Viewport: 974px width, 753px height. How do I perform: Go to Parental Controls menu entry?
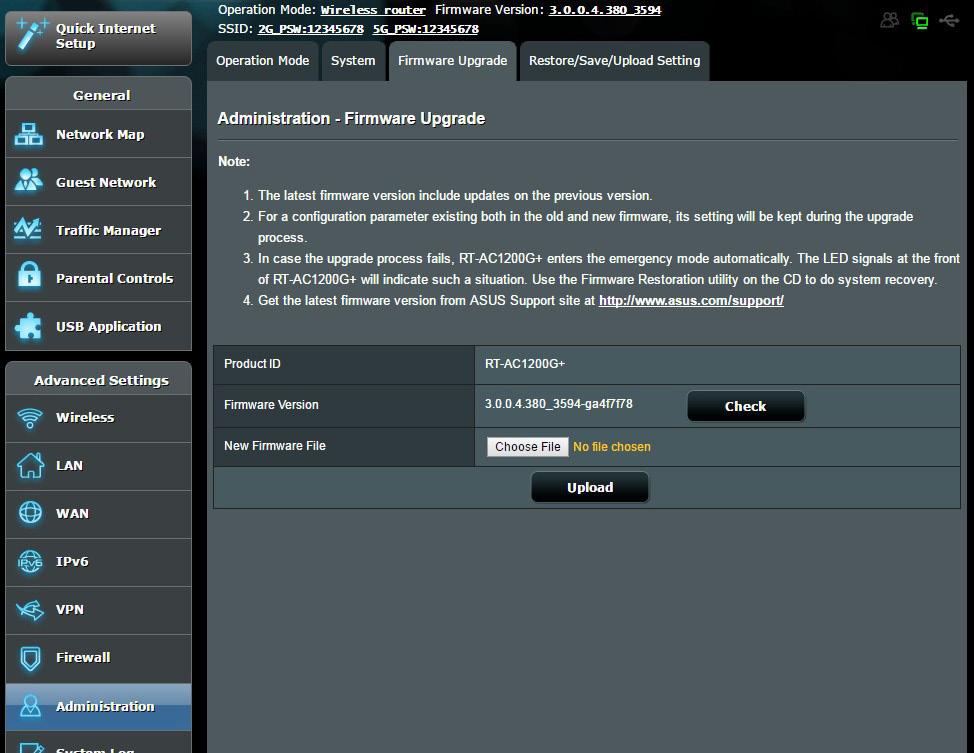[x=98, y=278]
